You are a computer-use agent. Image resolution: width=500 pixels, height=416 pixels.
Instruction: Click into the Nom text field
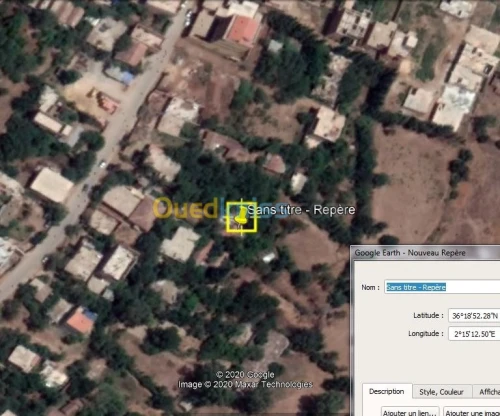442,287
